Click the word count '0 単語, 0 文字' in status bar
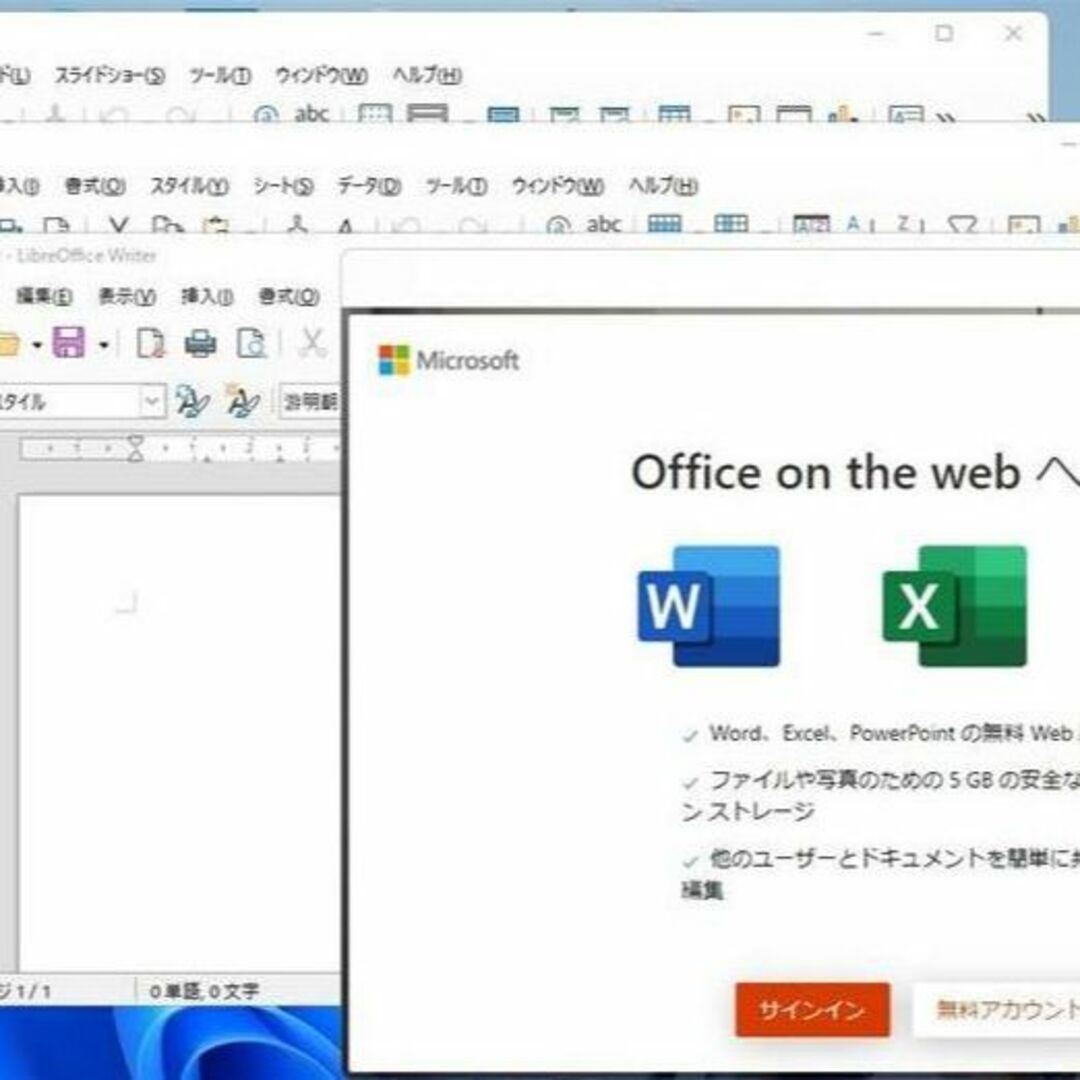1080x1080 pixels. [x=205, y=992]
